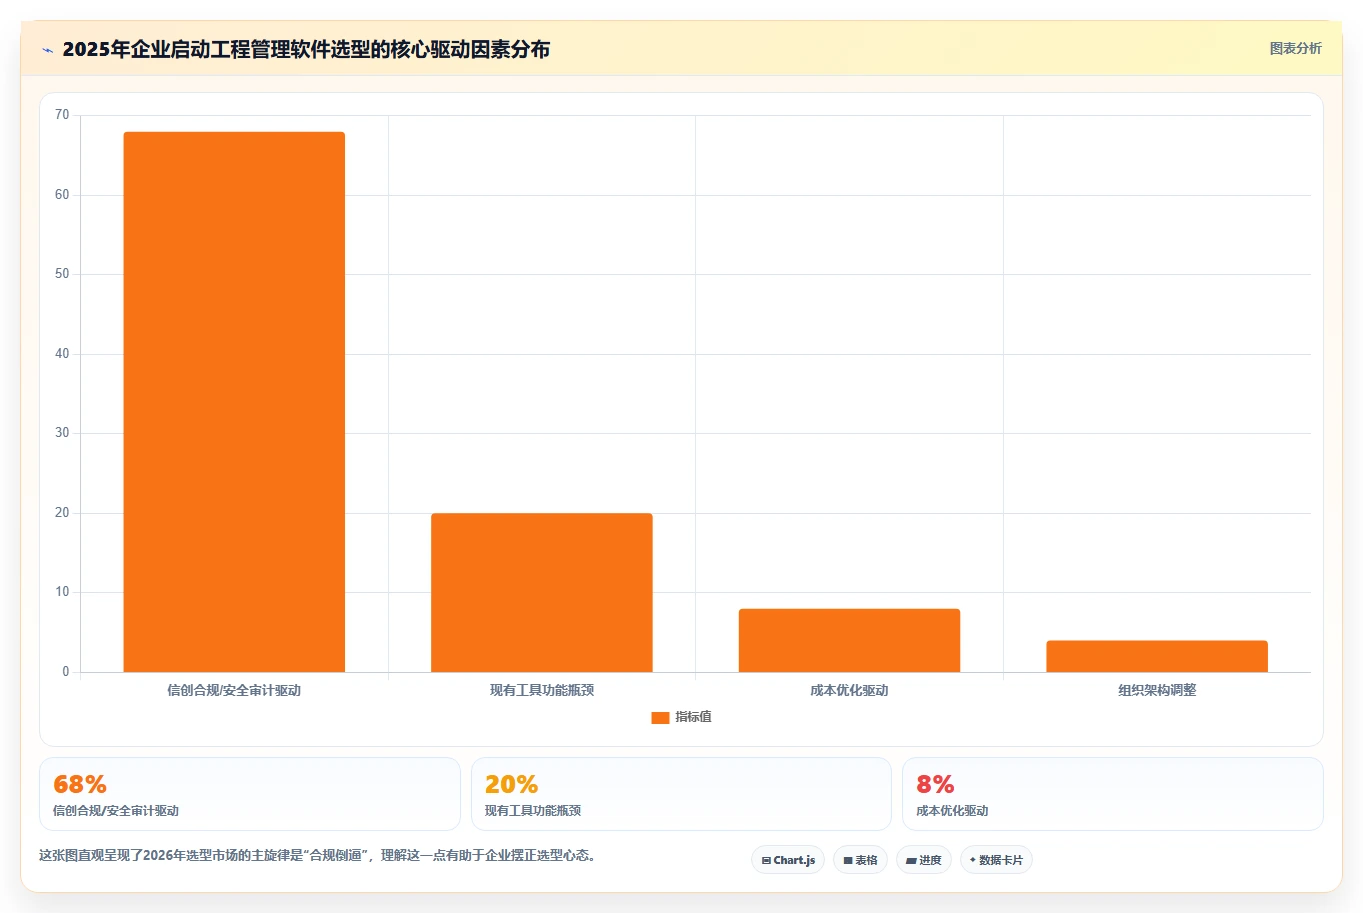
Task: Click the 图表分析 label in header
Action: [x=1295, y=48]
